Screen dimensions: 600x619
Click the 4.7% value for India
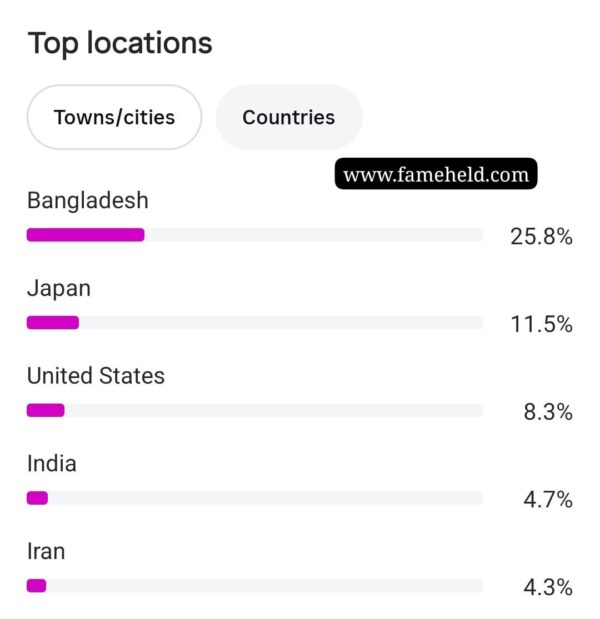pos(548,500)
